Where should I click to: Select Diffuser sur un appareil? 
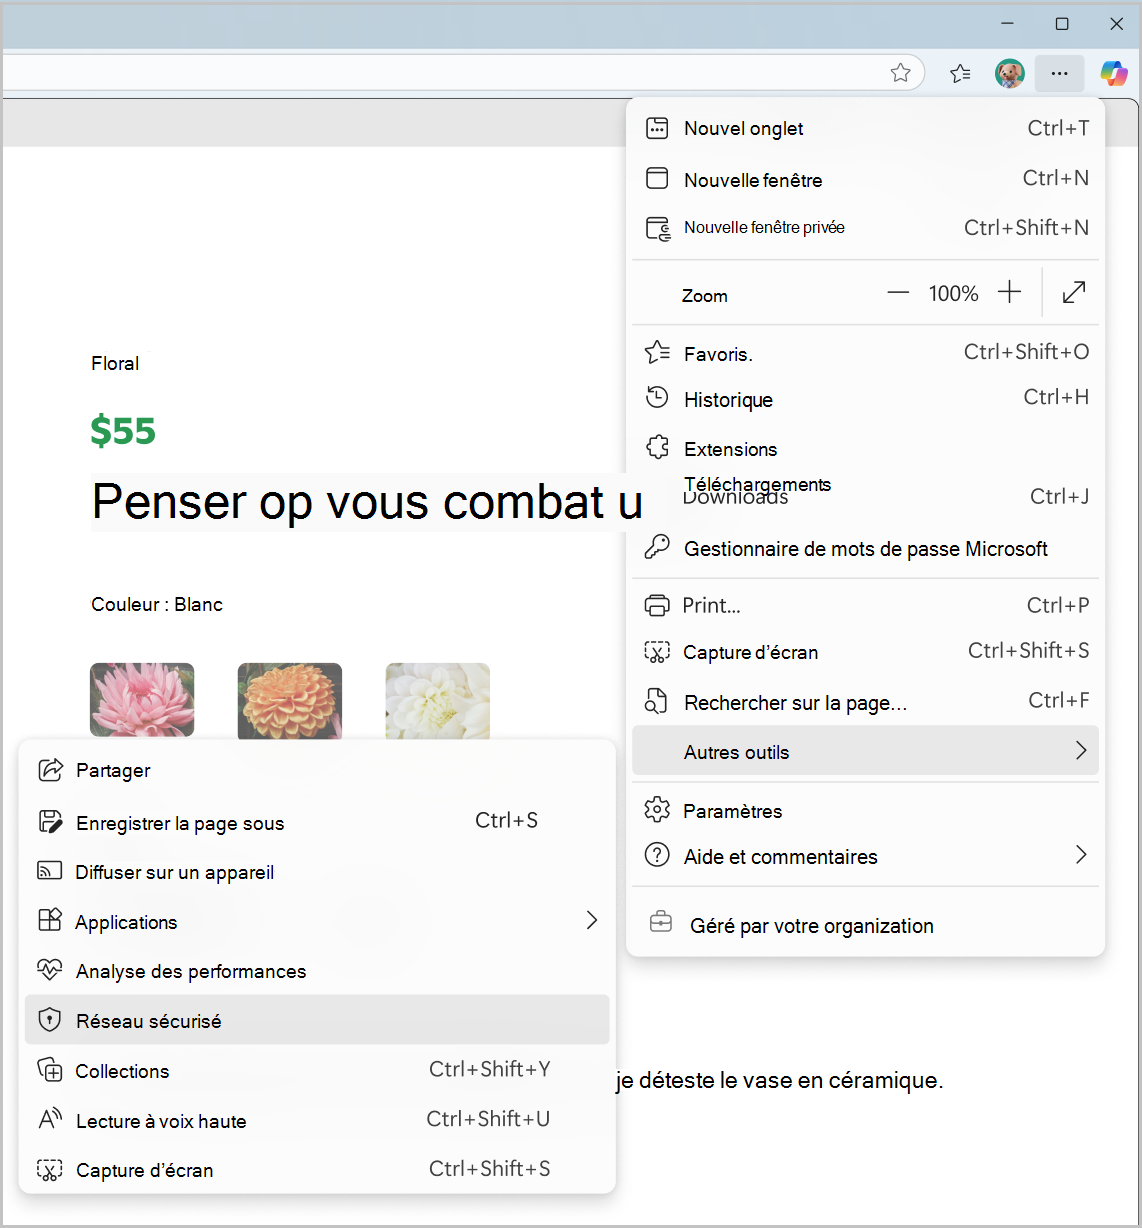(x=317, y=872)
